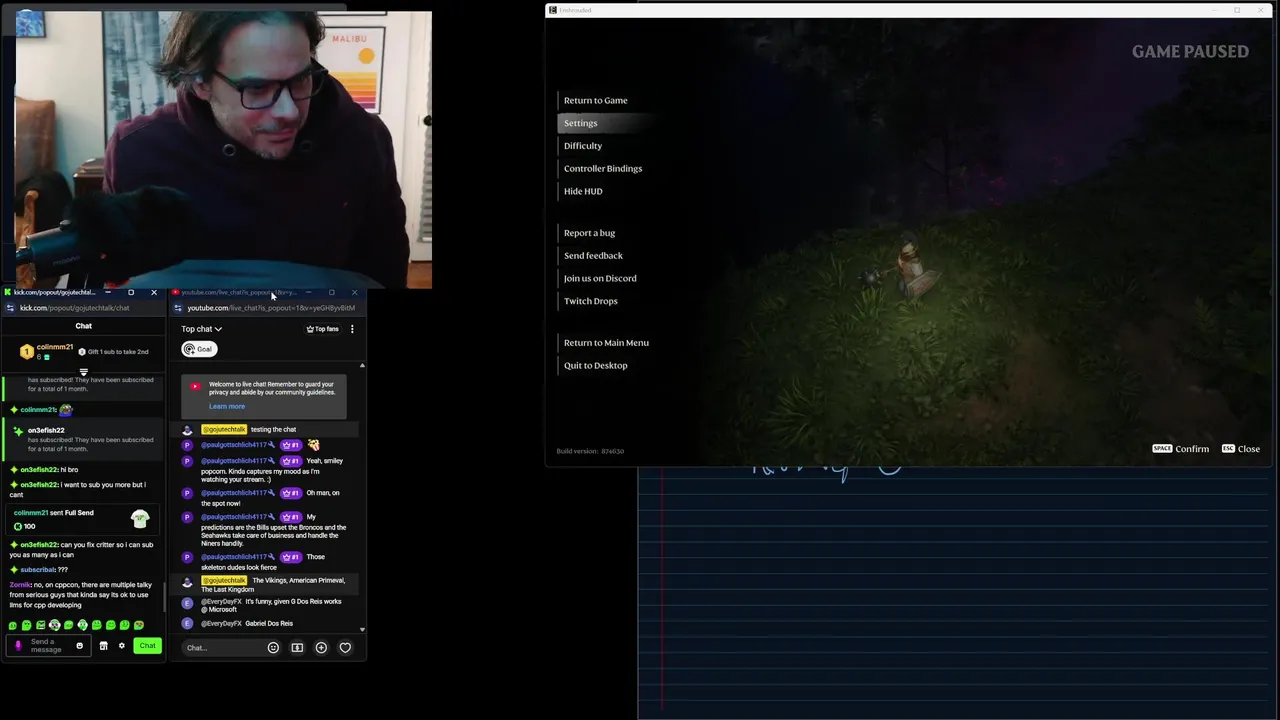The image size is (1280, 720).
Task: Click site settings icon beside kick.com address
Action: pyautogui.click(x=10, y=308)
